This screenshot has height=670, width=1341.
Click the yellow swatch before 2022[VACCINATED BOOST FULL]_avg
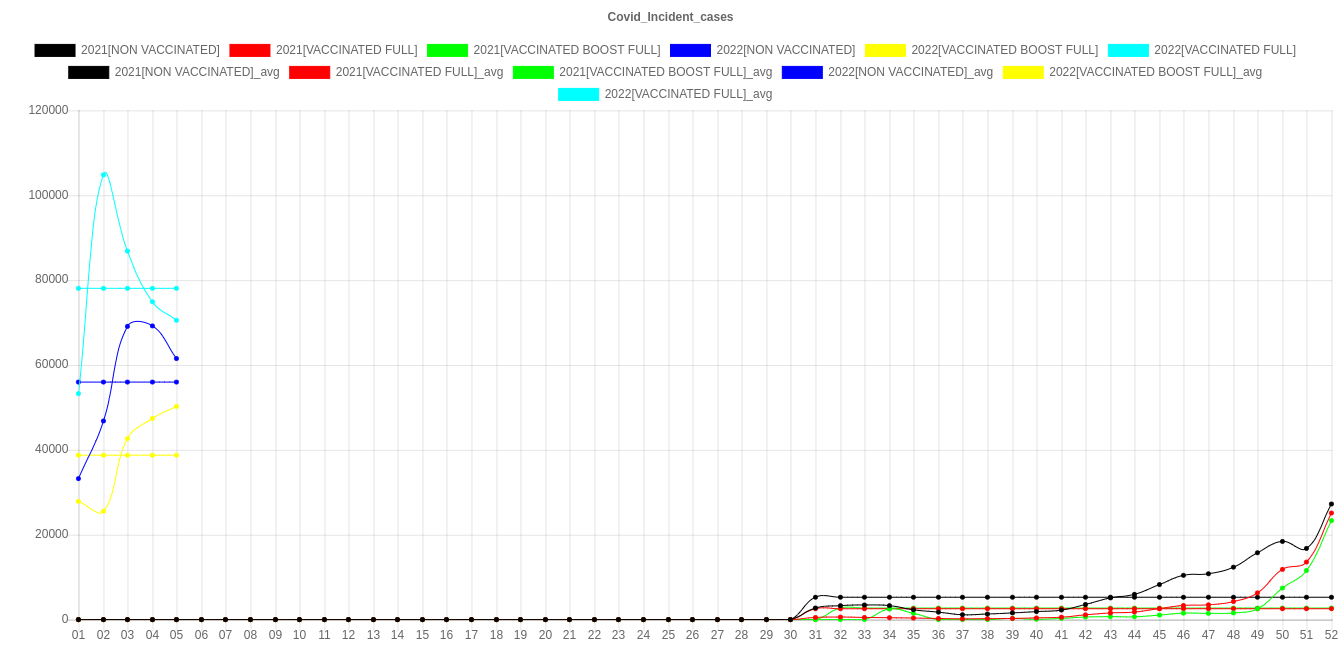click(x=1022, y=72)
